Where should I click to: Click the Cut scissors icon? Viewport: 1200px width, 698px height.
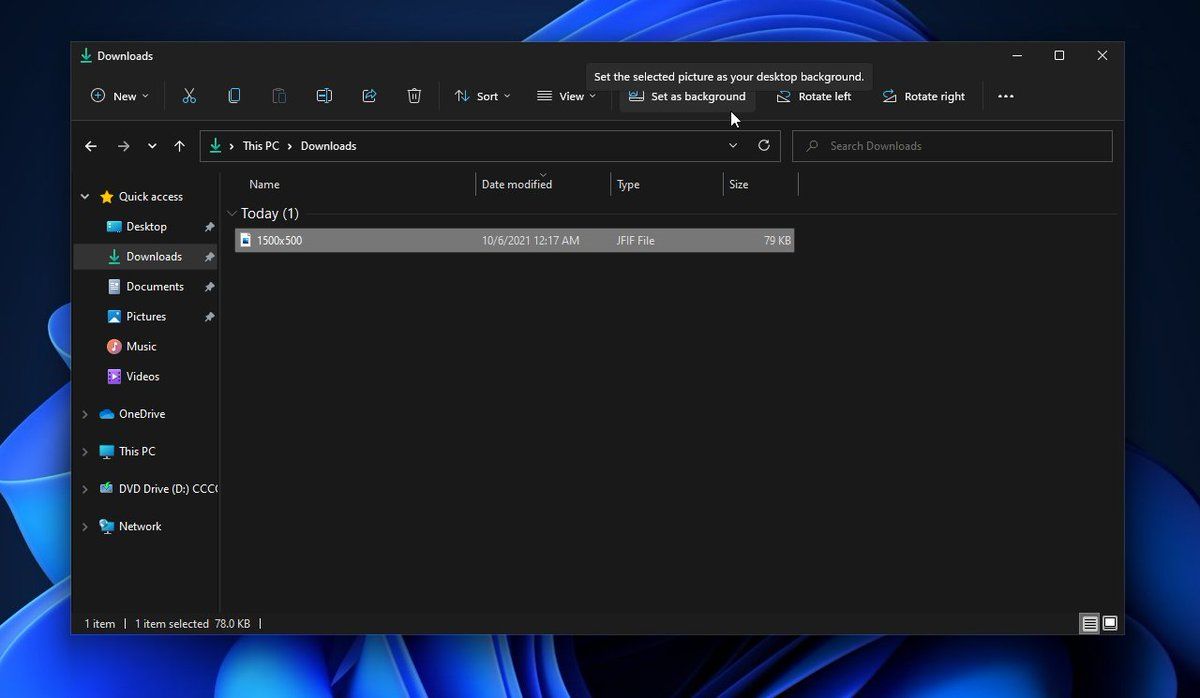[x=189, y=96]
